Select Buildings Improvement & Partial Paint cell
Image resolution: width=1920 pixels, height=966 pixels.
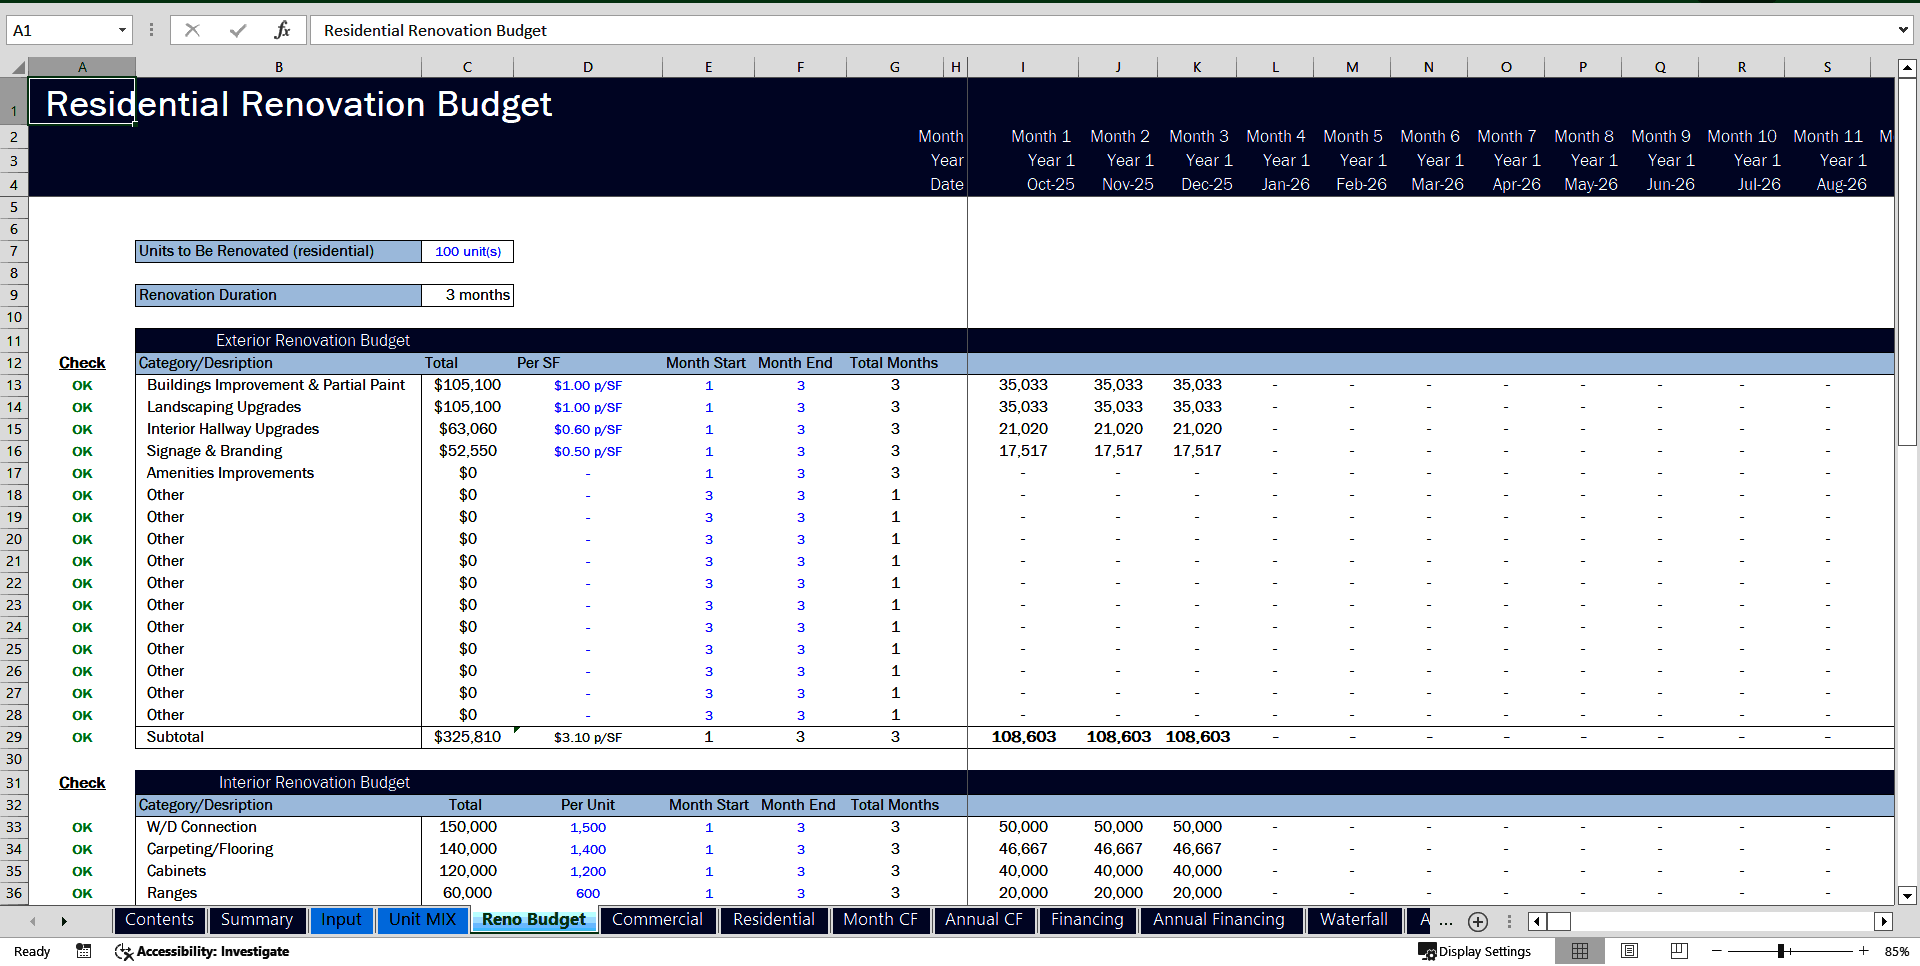tap(278, 385)
